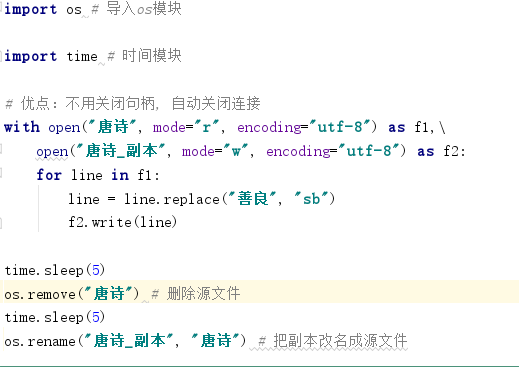The width and height of the screenshot is (519, 370).
Task: Click the string "w" mode value
Action: pos(236,151)
